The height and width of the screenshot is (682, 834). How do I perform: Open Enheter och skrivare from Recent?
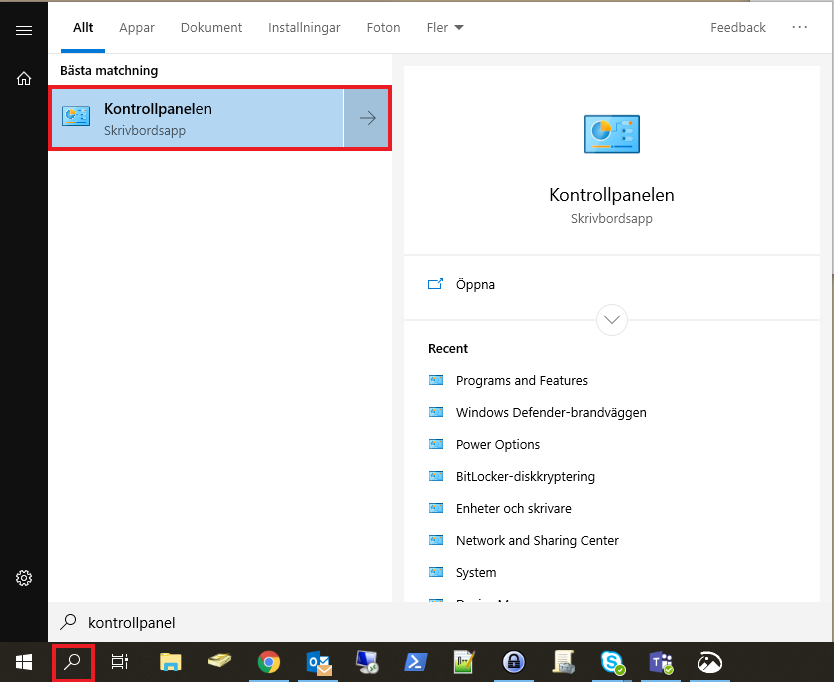click(513, 508)
